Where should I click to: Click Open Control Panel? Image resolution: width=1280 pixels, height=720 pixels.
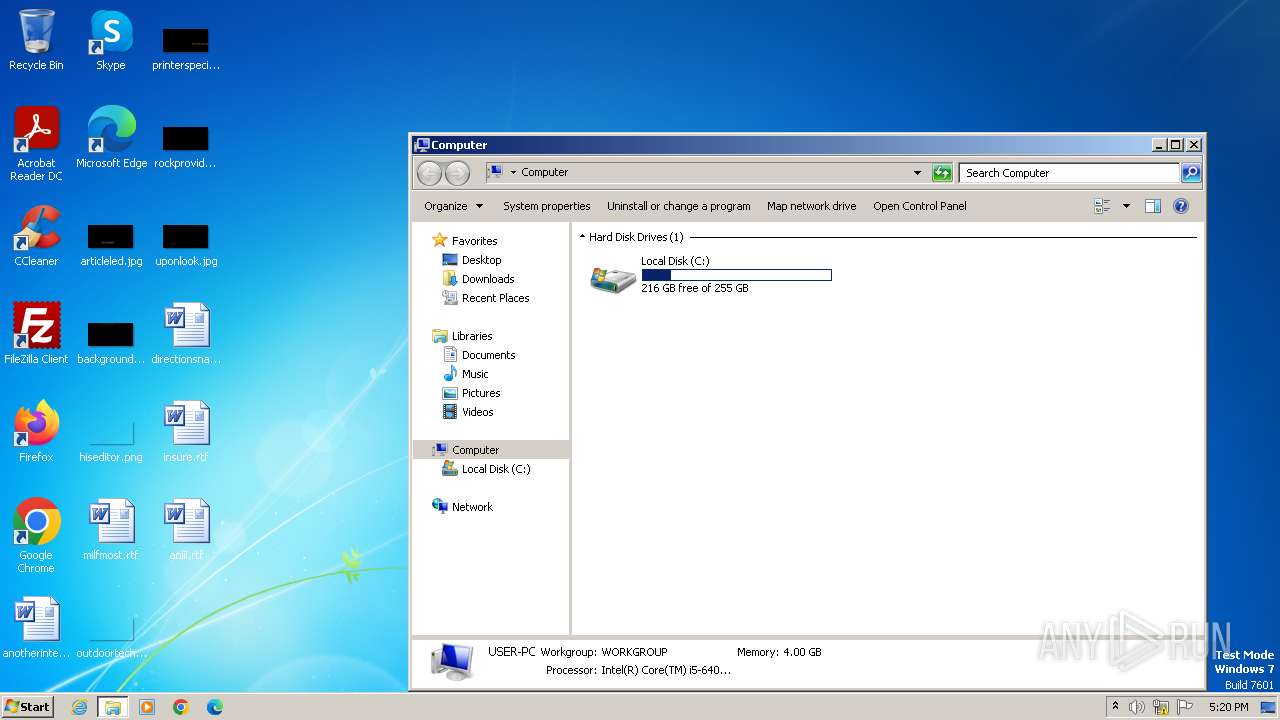pos(919,206)
